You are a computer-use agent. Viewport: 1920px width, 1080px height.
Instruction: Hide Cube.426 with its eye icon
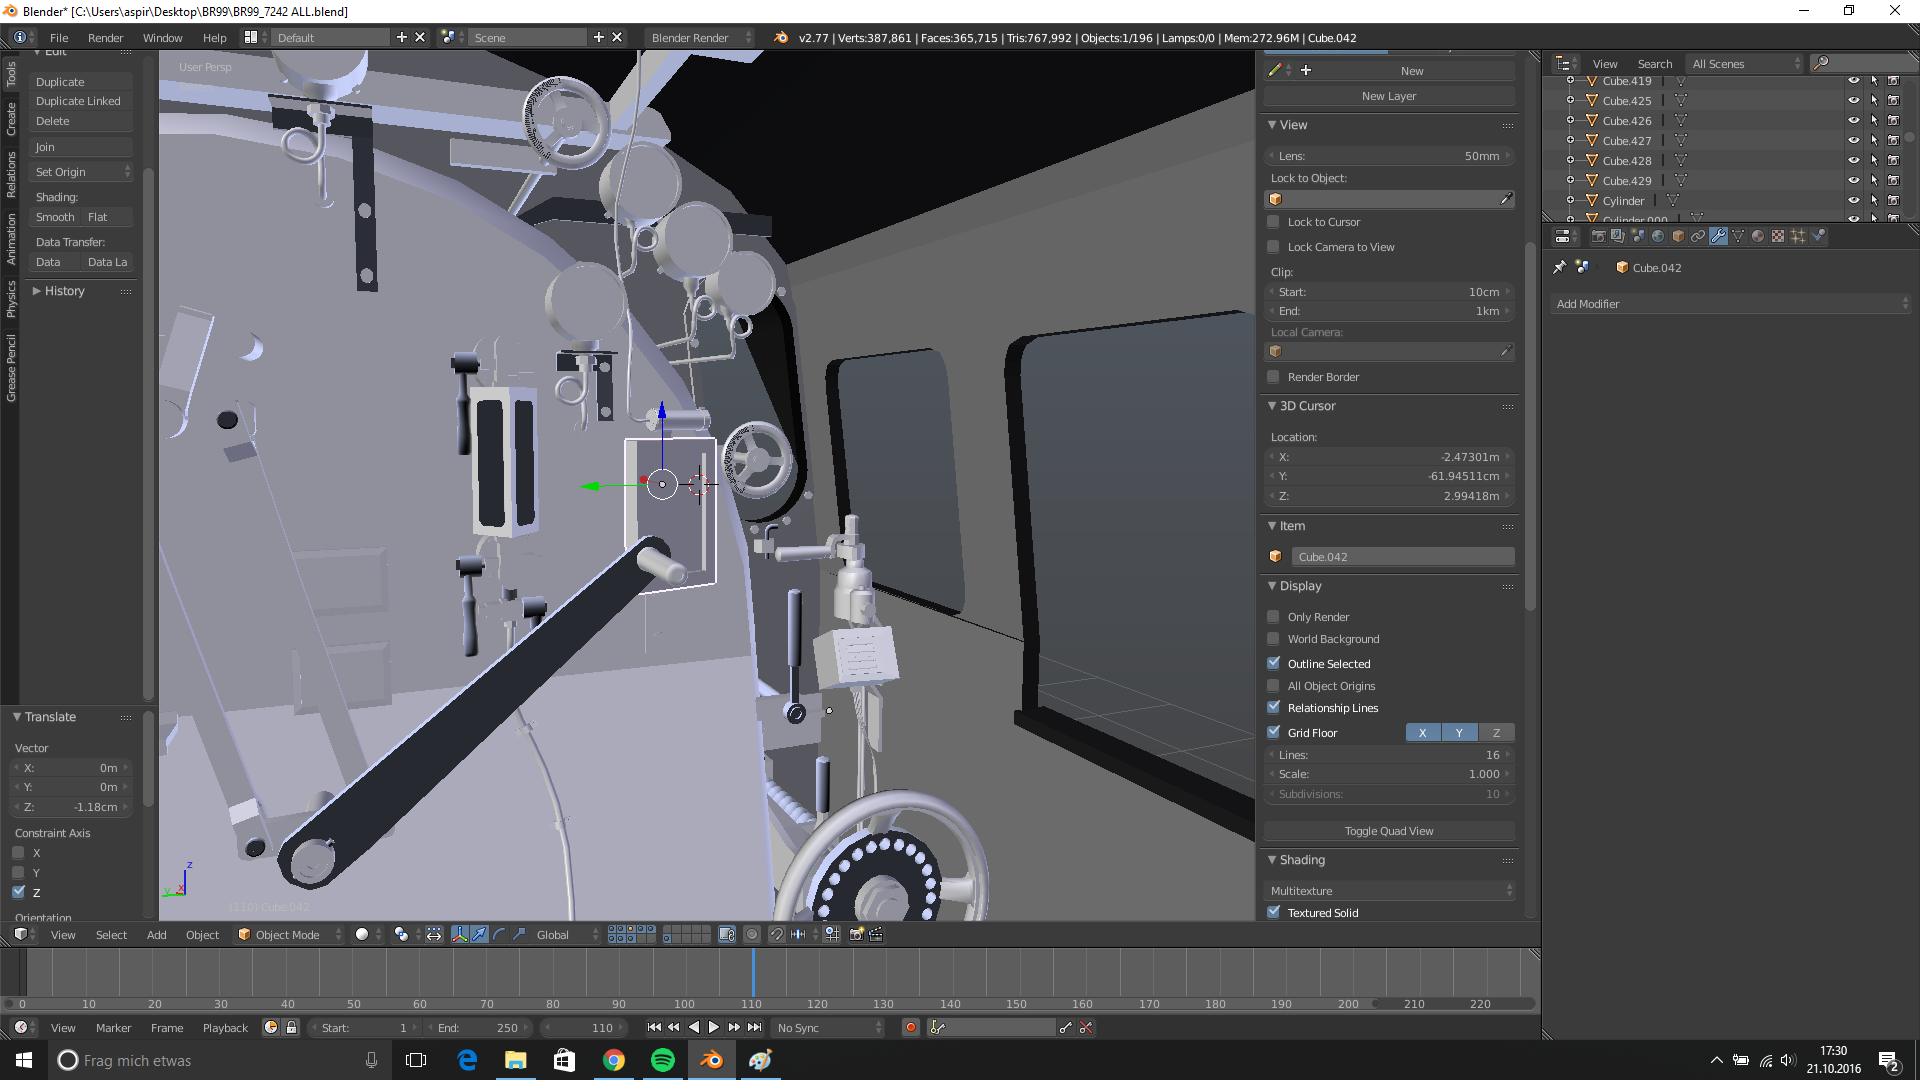click(1853, 120)
